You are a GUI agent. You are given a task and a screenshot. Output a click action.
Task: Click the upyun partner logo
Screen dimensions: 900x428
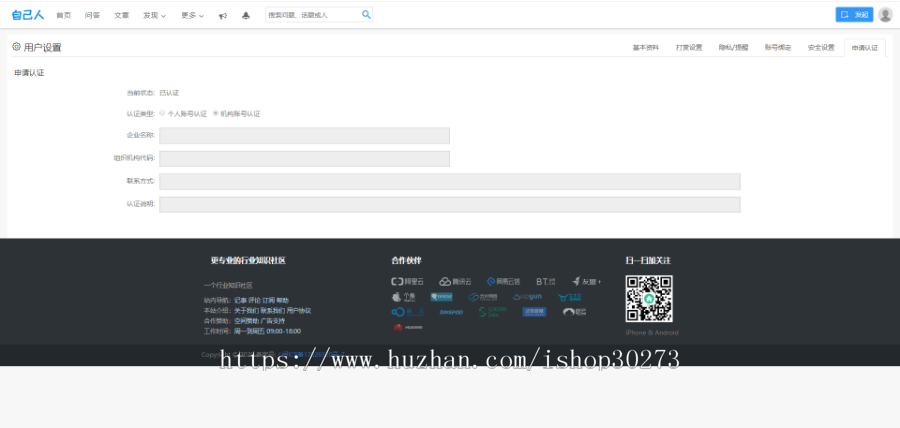click(x=527, y=297)
